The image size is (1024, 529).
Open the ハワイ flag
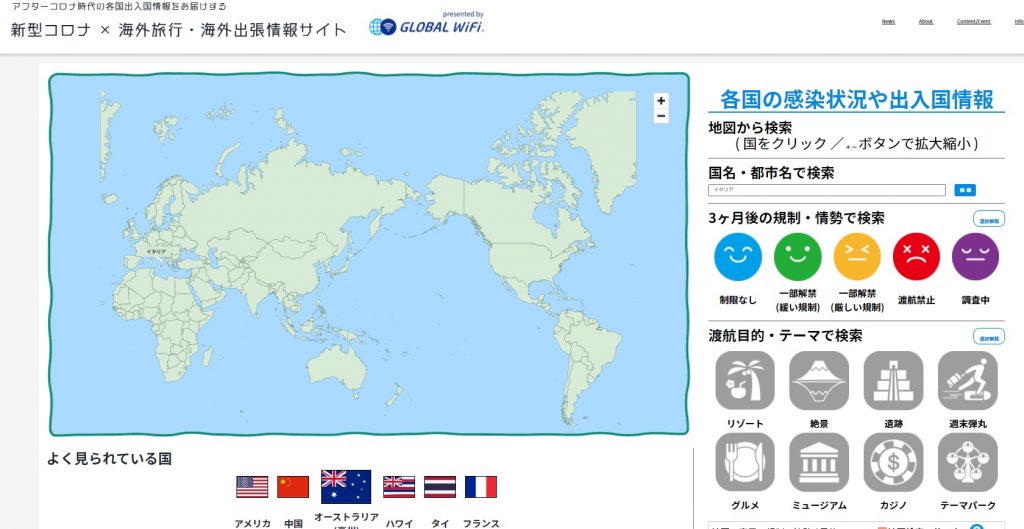[399, 487]
